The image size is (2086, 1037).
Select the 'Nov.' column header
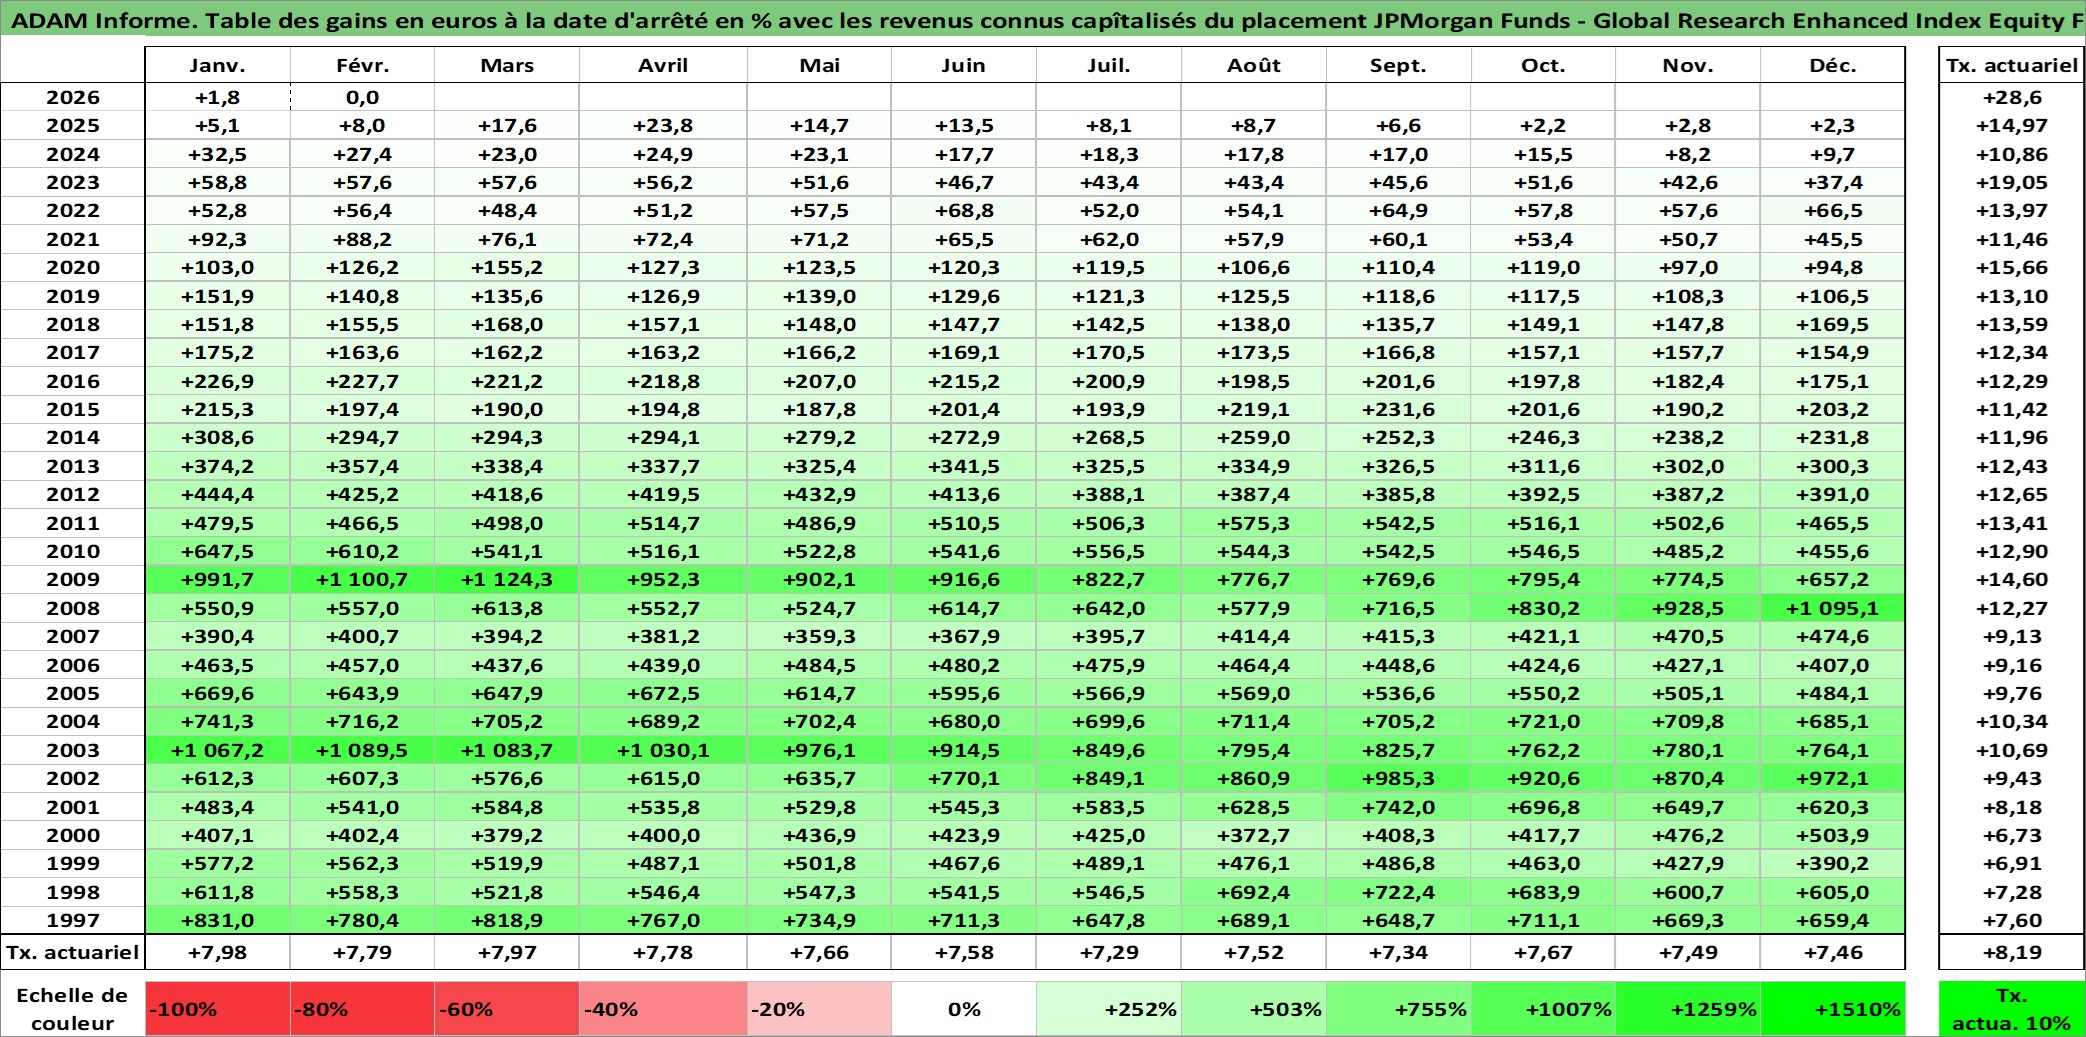click(x=1689, y=65)
